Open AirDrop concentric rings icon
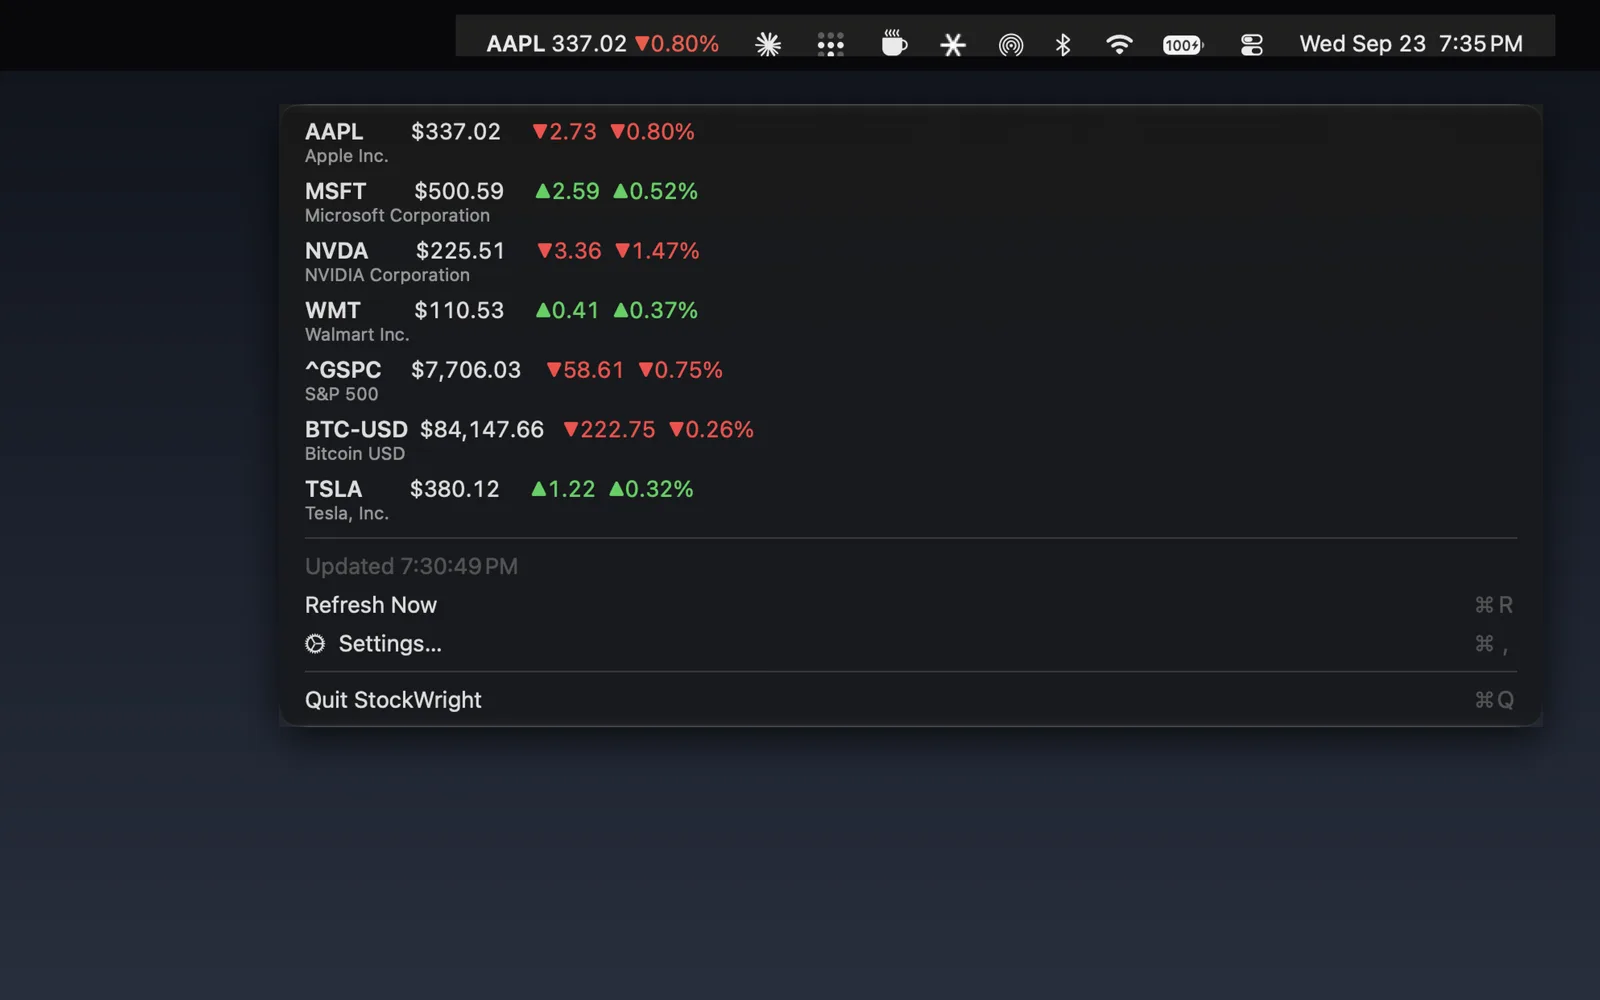The width and height of the screenshot is (1600, 1000). point(1011,45)
